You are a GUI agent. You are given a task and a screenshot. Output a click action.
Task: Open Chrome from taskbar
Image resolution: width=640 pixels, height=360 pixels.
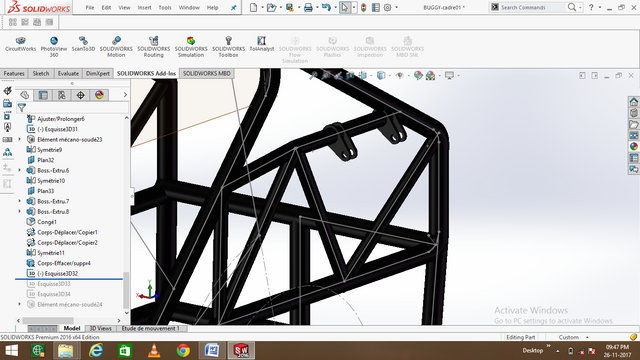pos(183,351)
